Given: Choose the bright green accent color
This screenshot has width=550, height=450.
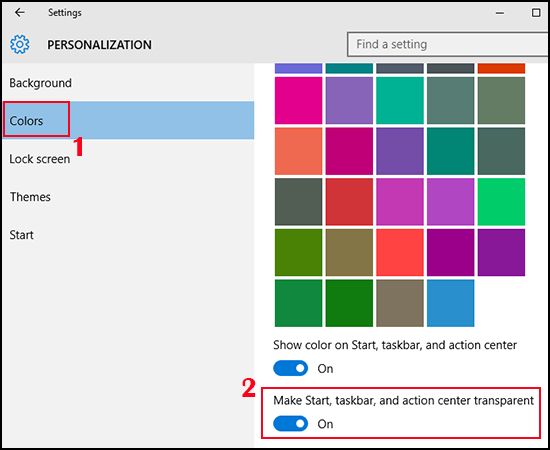Looking at the screenshot, I should [x=501, y=202].
